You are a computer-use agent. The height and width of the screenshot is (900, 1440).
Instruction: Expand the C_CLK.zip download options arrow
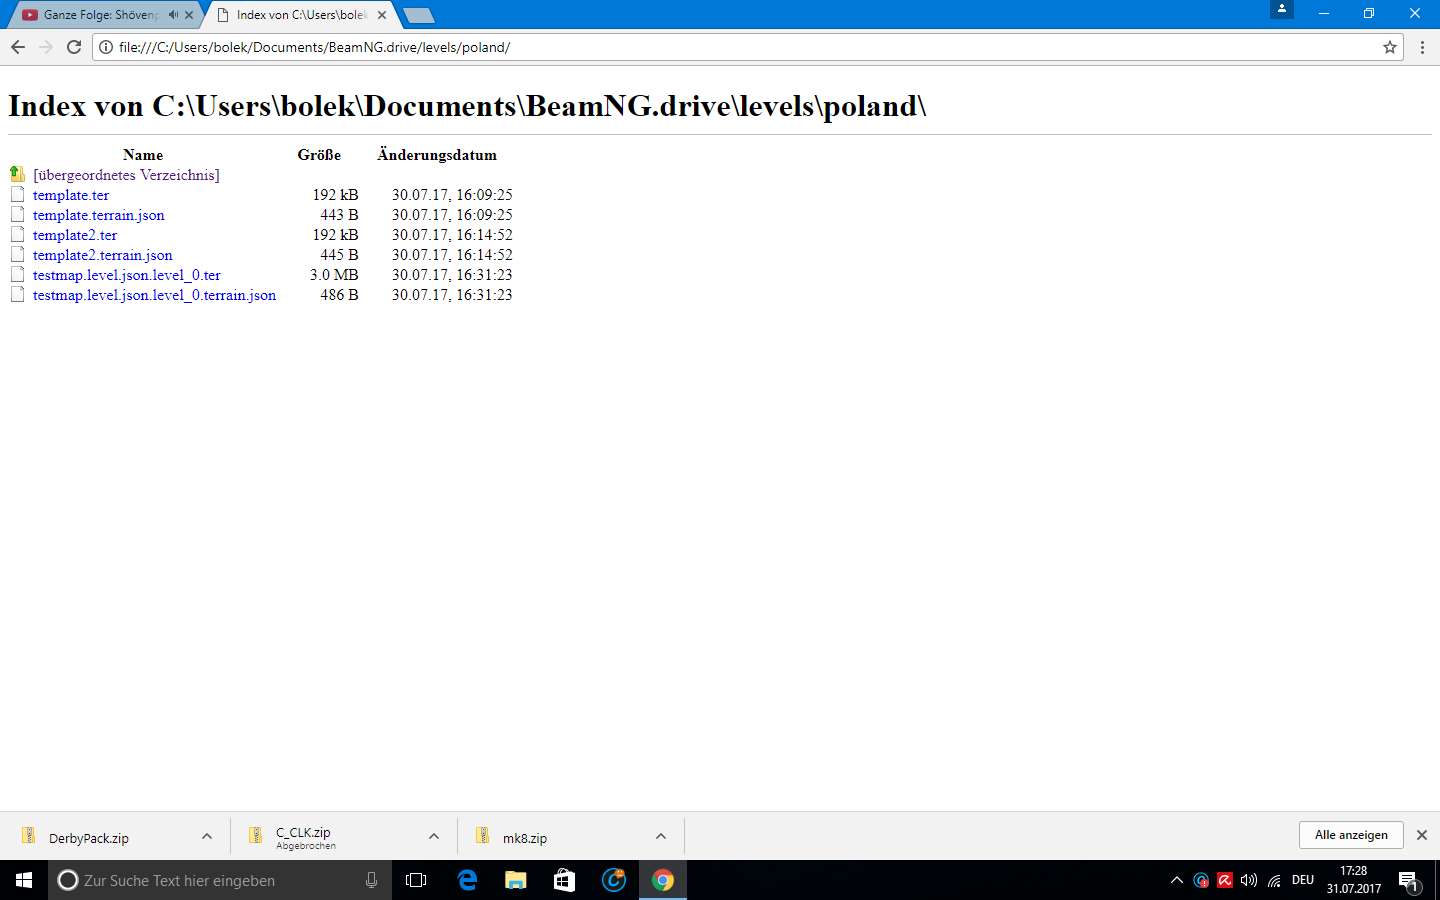click(x=434, y=836)
